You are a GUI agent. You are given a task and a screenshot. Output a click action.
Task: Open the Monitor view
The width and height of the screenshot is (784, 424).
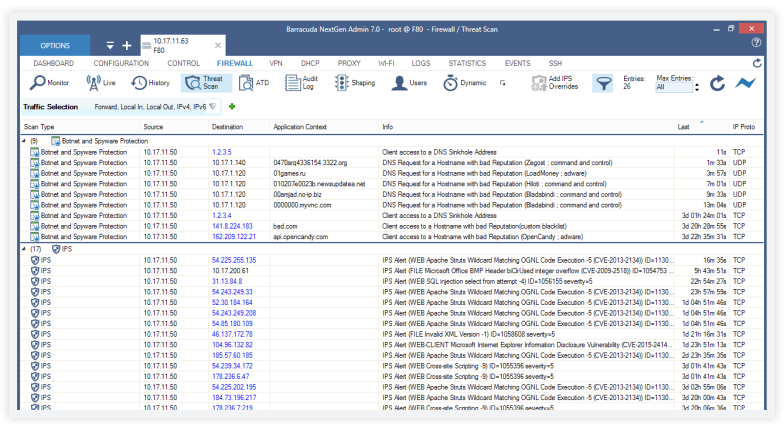[x=49, y=83]
